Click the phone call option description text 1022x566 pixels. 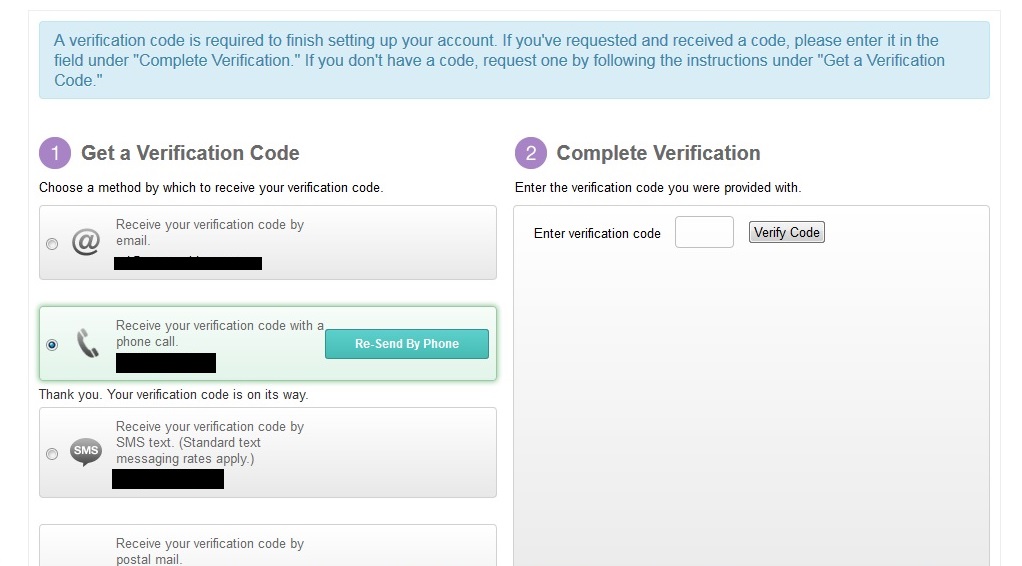(220, 333)
